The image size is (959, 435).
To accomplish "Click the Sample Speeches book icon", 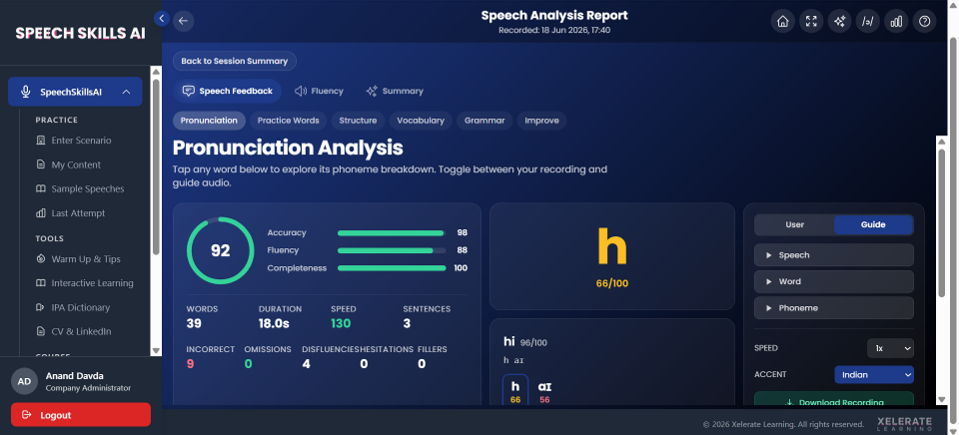I will (41, 188).
